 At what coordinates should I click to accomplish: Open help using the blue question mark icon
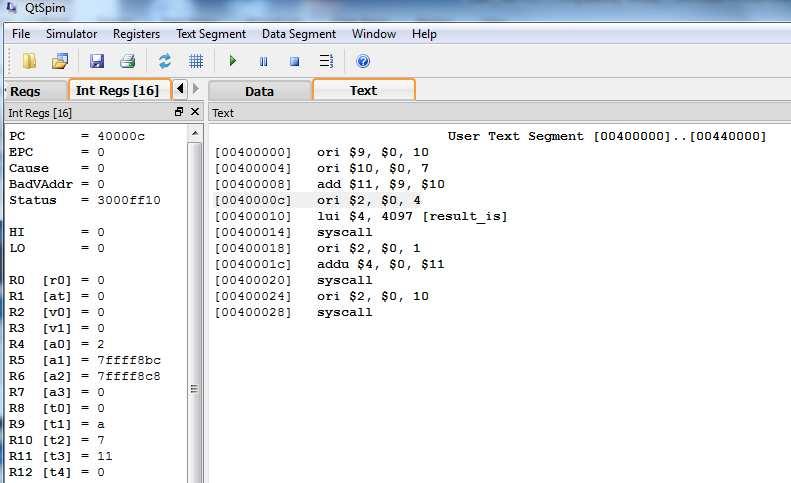tap(363, 61)
